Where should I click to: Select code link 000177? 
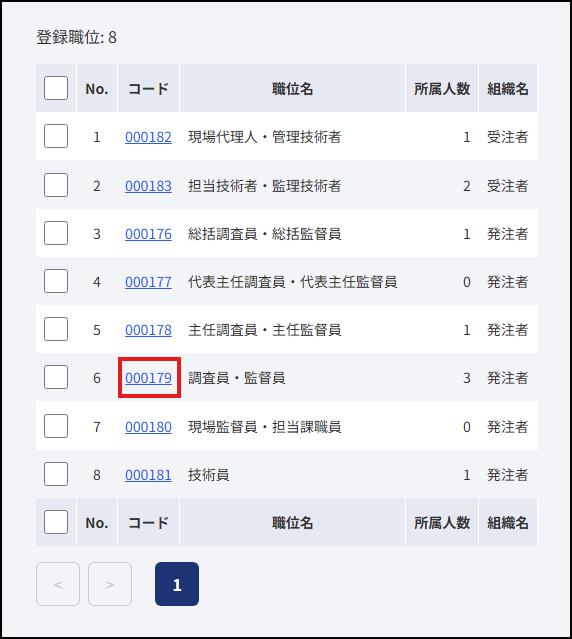pyautogui.click(x=148, y=282)
